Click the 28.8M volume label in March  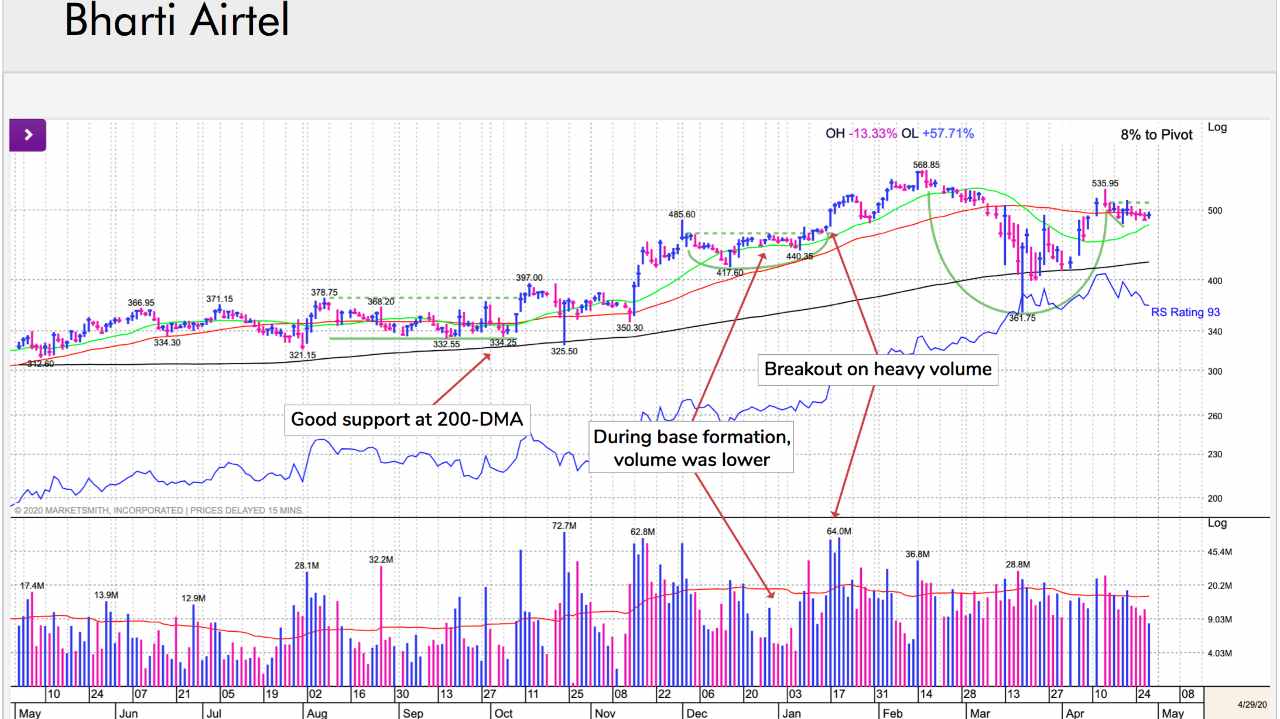[1018, 564]
